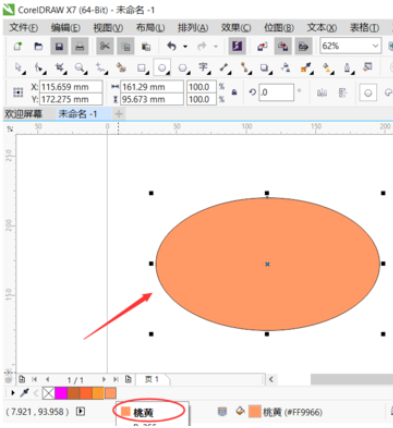Click the horizontal scale 100.0 field
The width and height of the screenshot is (393, 428).
click(202, 87)
